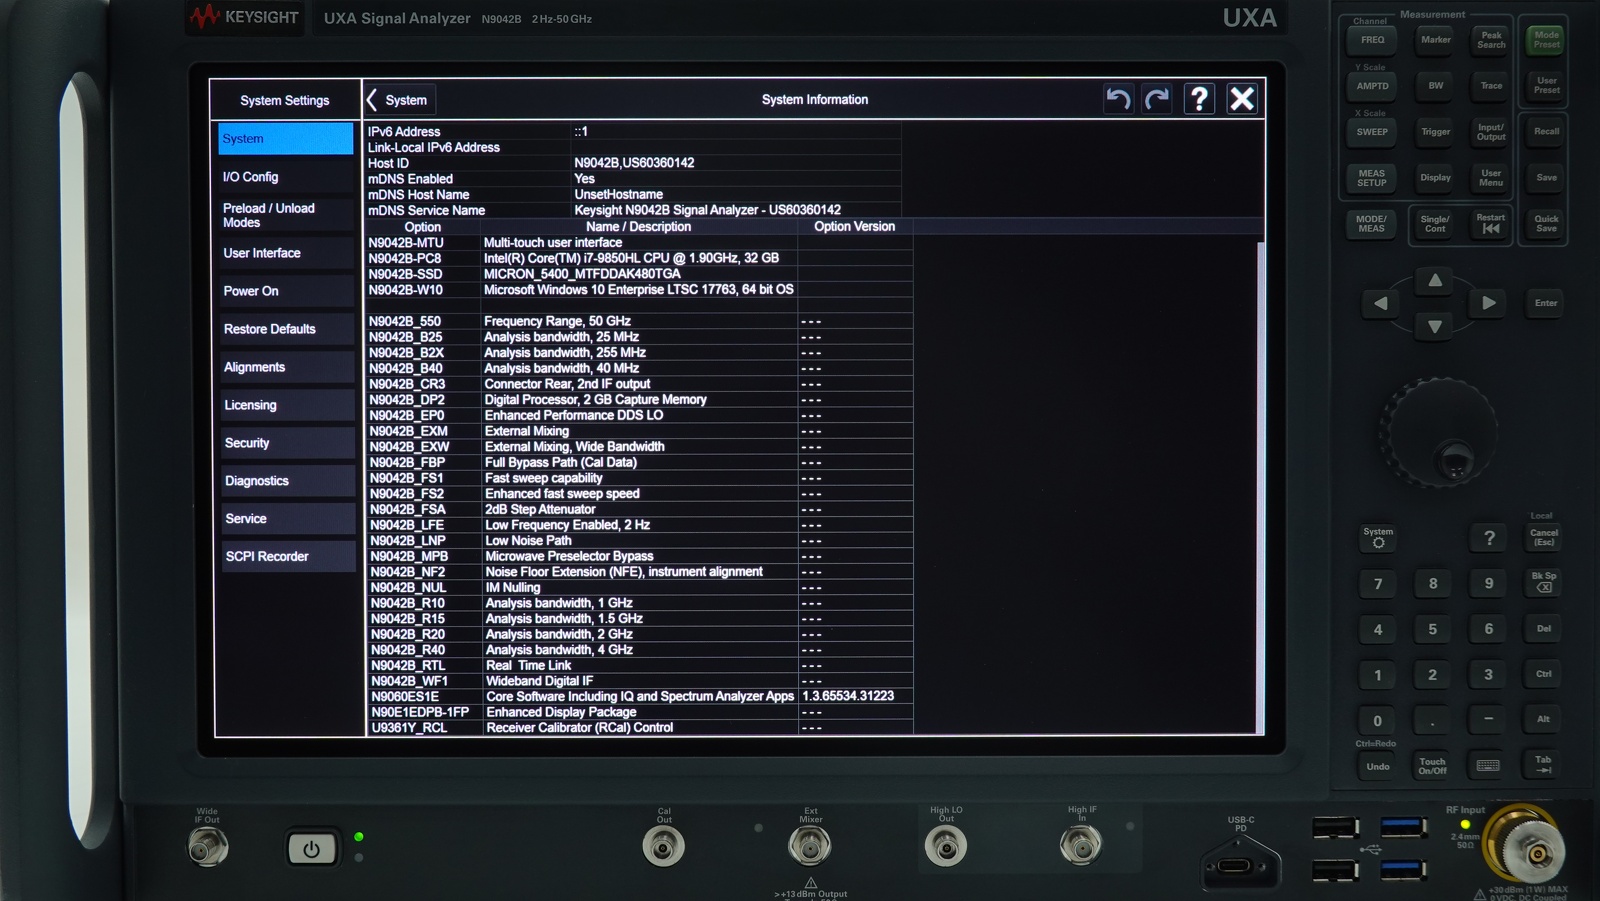Viewport: 1600px width, 901px height.
Task: Go back using the System chevron button
Action: (x=399, y=100)
